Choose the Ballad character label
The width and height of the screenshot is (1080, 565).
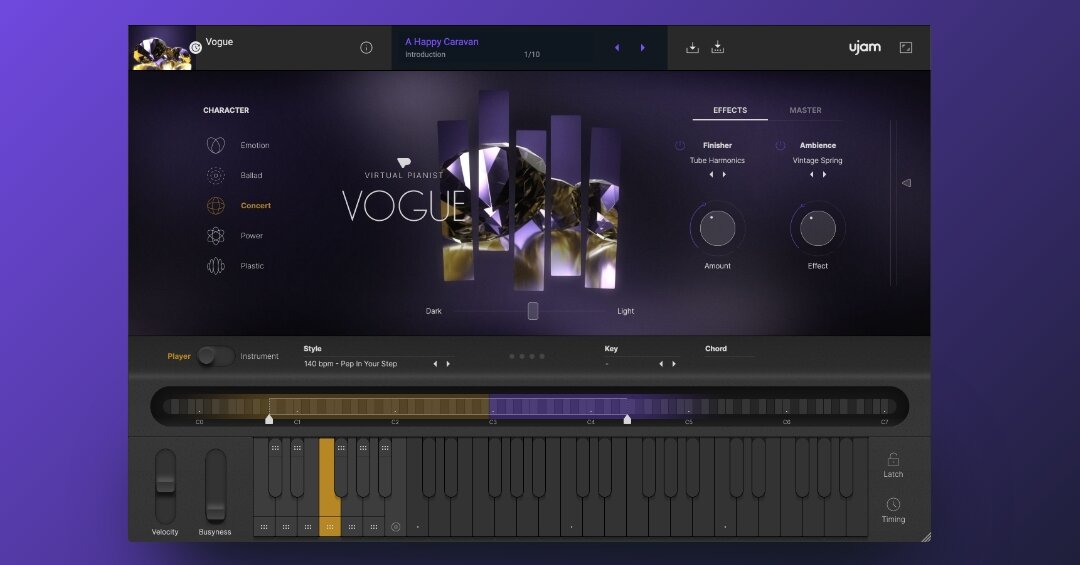pyautogui.click(x=251, y=176)
